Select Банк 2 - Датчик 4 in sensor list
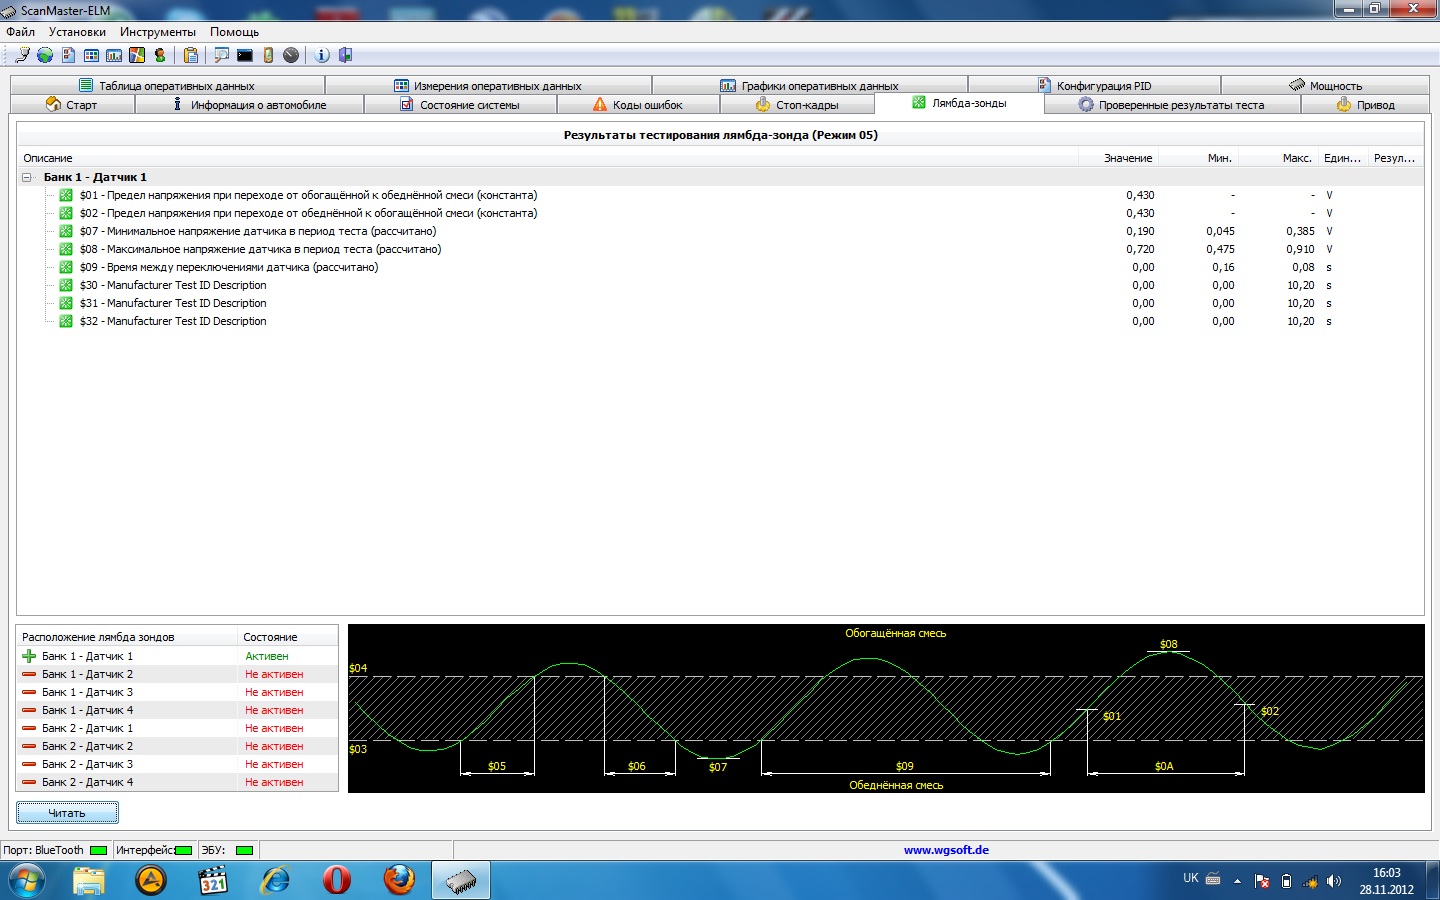The width and height of the screenshot is (1440, 900). (177, 782)
